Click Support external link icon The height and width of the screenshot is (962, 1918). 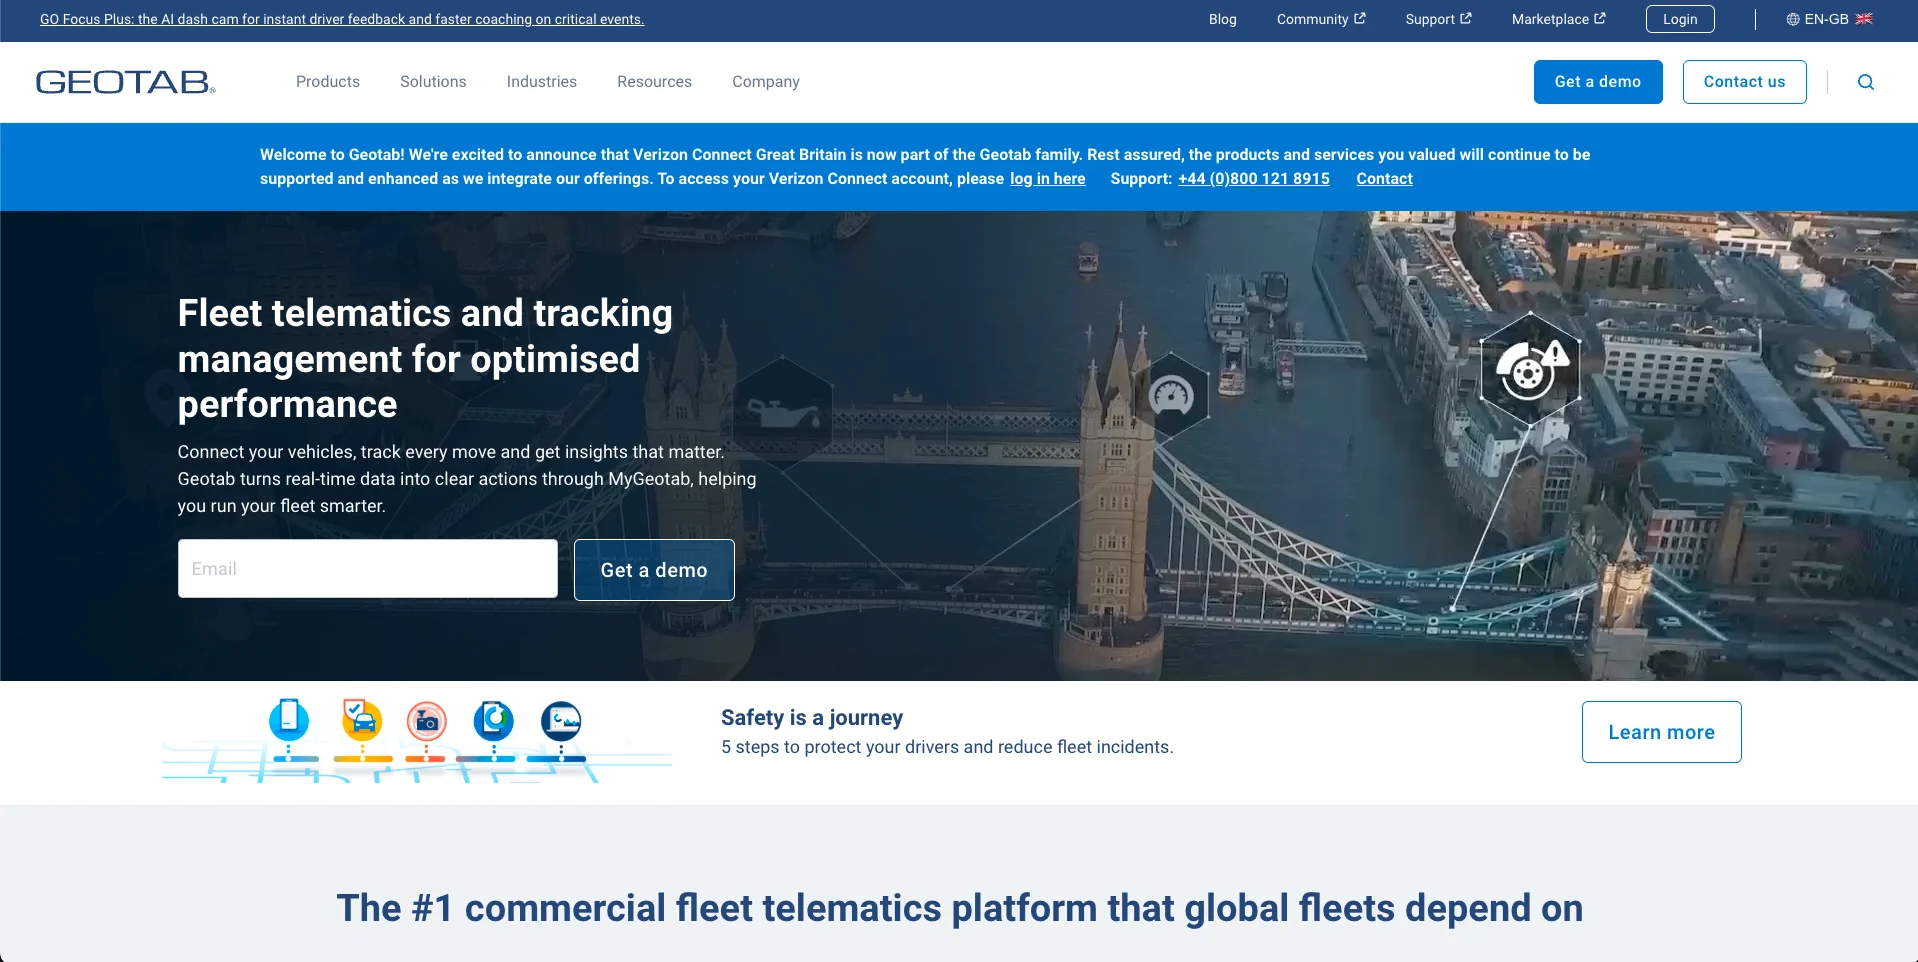1466,18
